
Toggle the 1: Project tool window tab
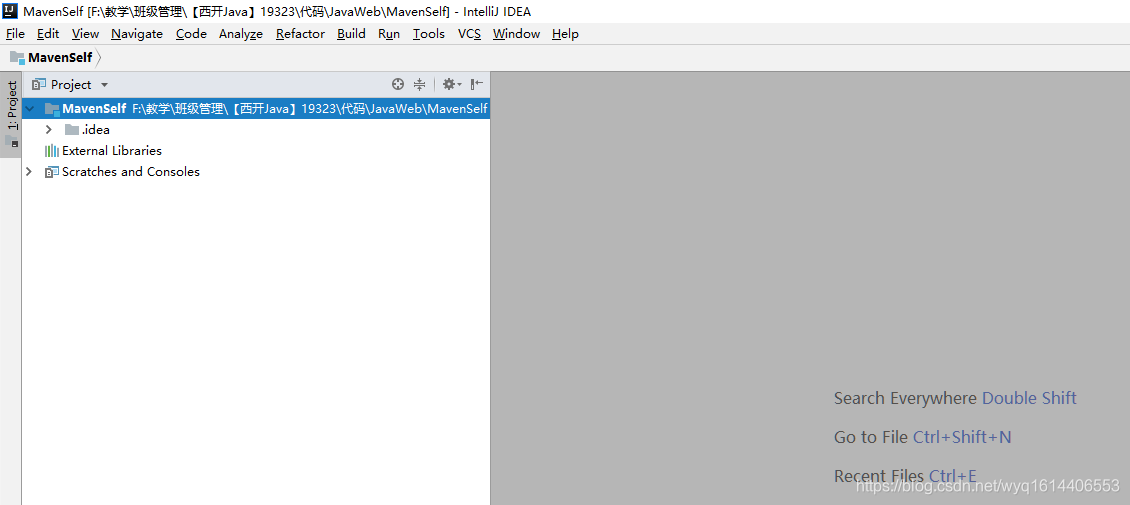coord(12,114)
